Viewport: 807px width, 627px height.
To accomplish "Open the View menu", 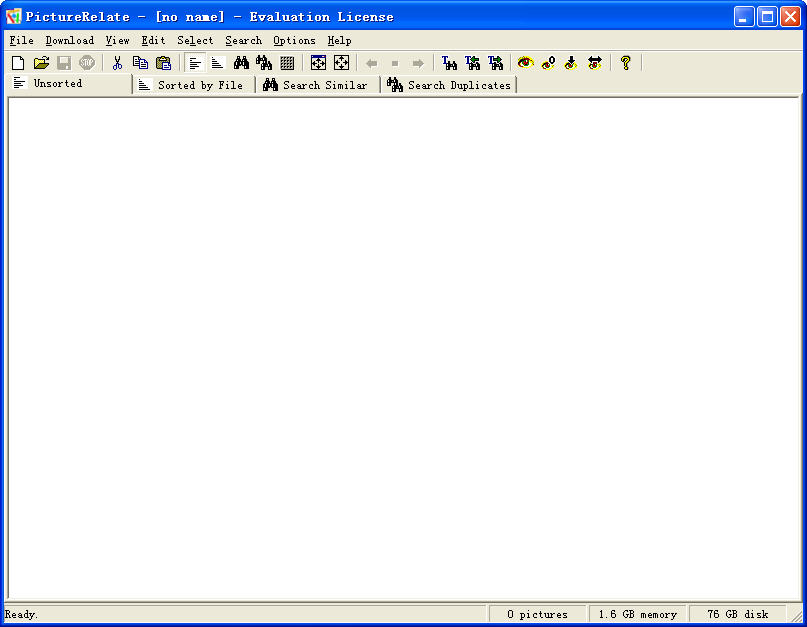I will pyautogui.click(x=117, y=40).
